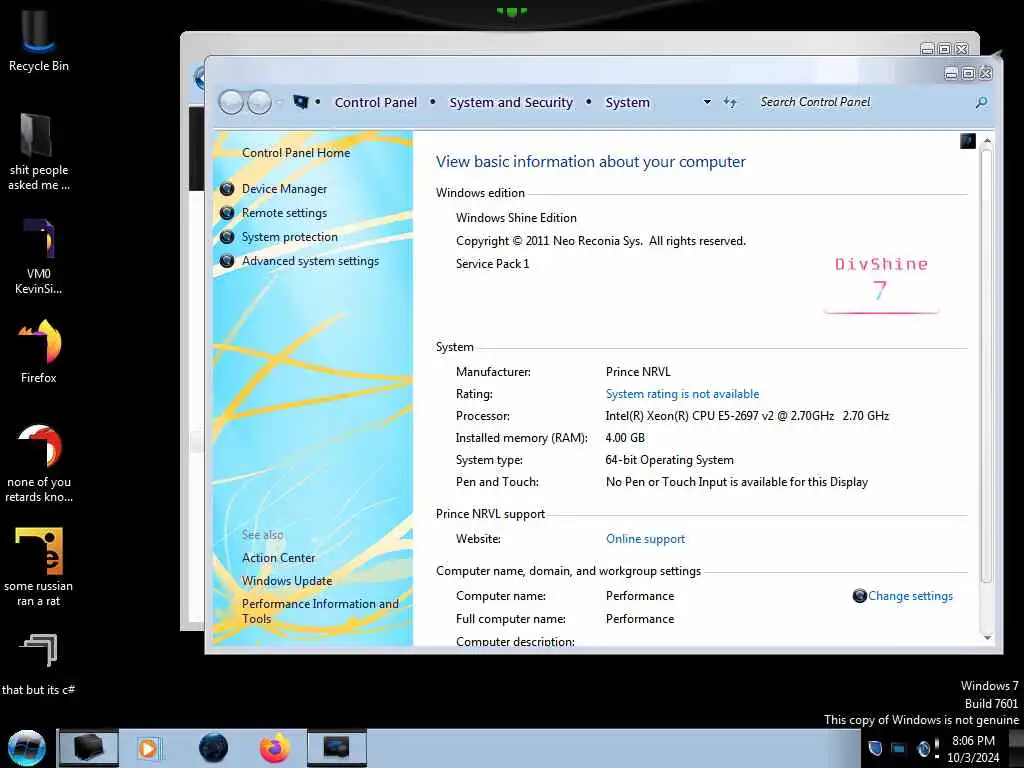Select System and Security in the breadcrumb
The image size is (1024, 768).
(x=511, y=103)
